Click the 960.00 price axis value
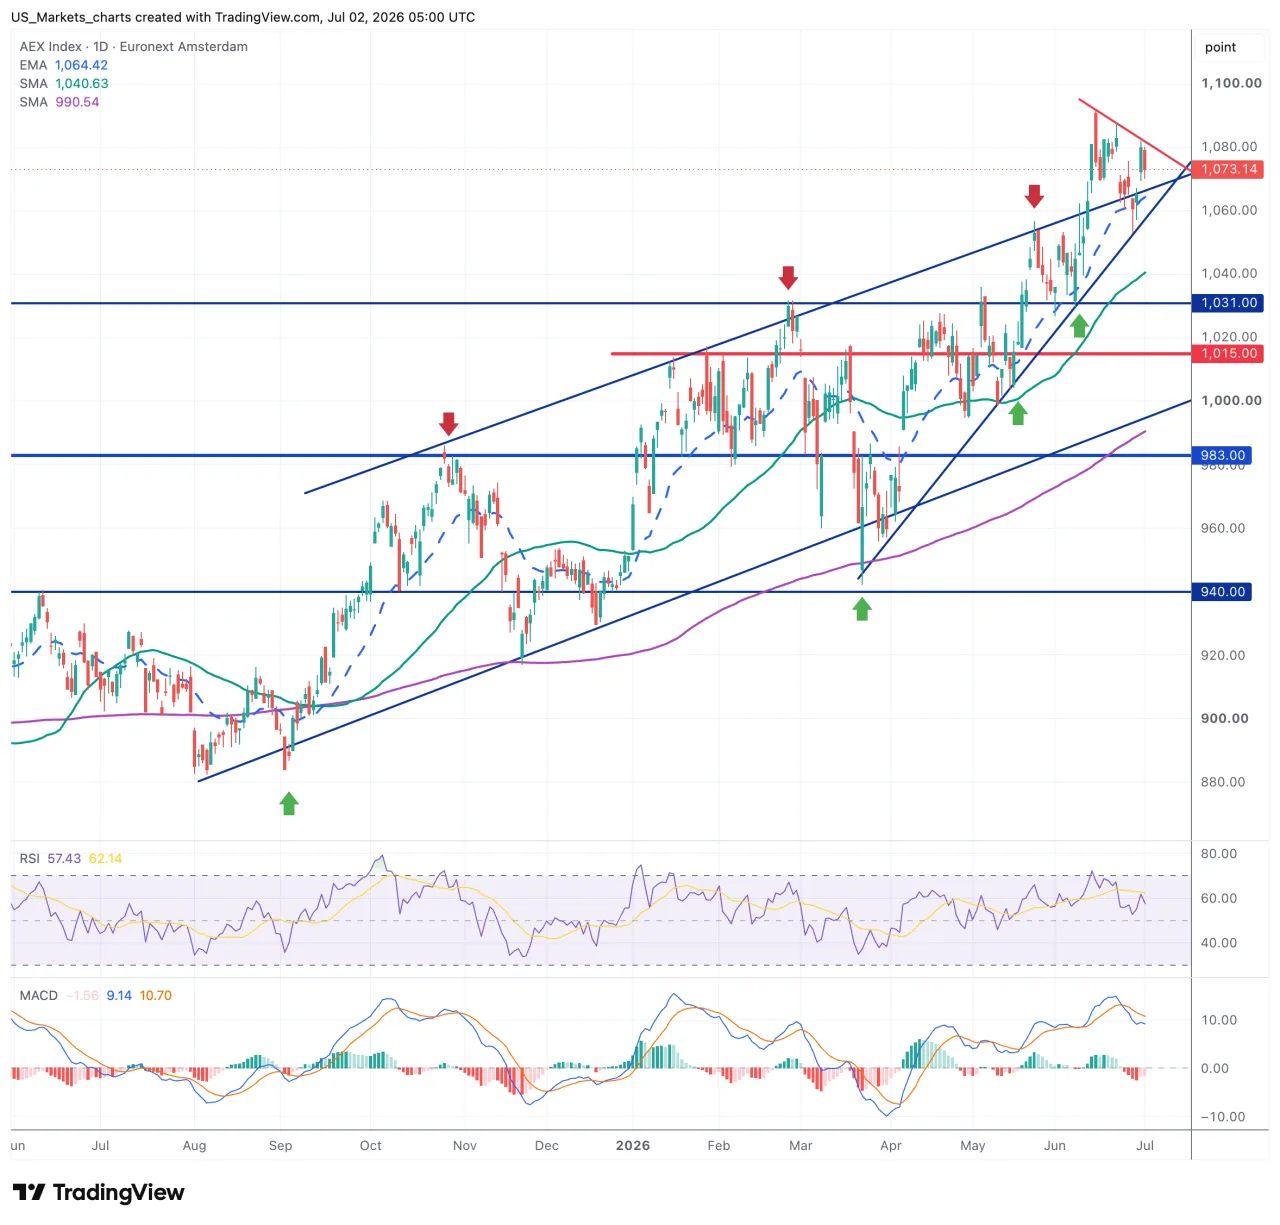The width and height of the screenshot is (1280, 1225). coord(1222,528)
